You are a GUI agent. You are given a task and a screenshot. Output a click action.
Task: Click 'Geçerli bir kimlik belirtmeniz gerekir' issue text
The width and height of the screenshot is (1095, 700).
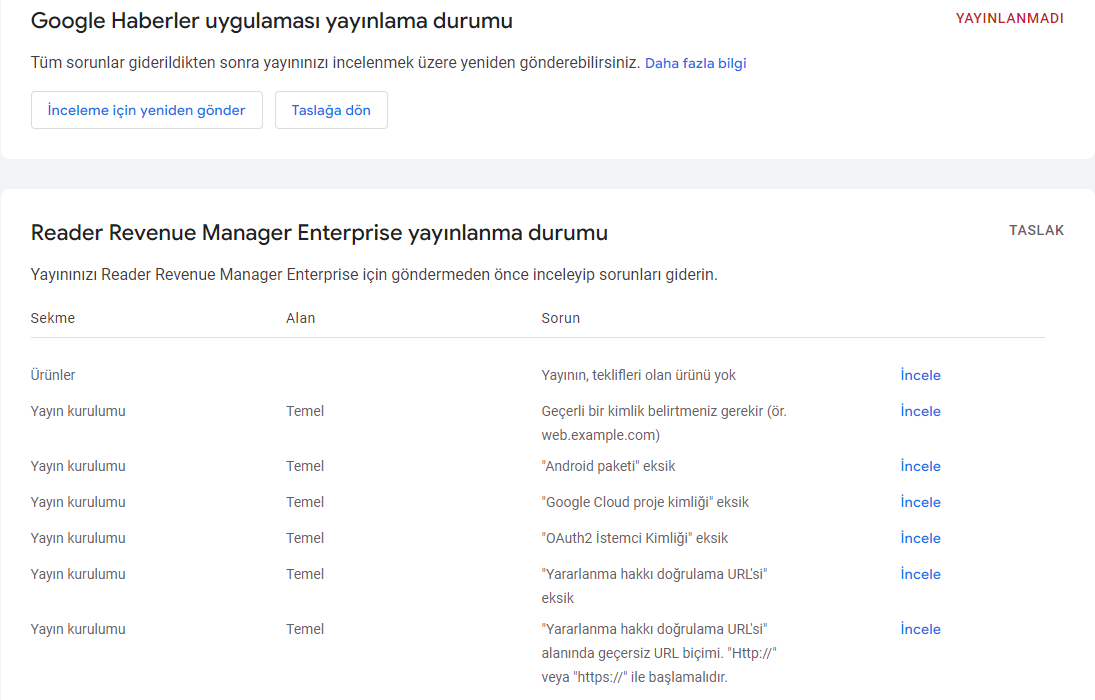pyautogui.click(x=664, y=423)
